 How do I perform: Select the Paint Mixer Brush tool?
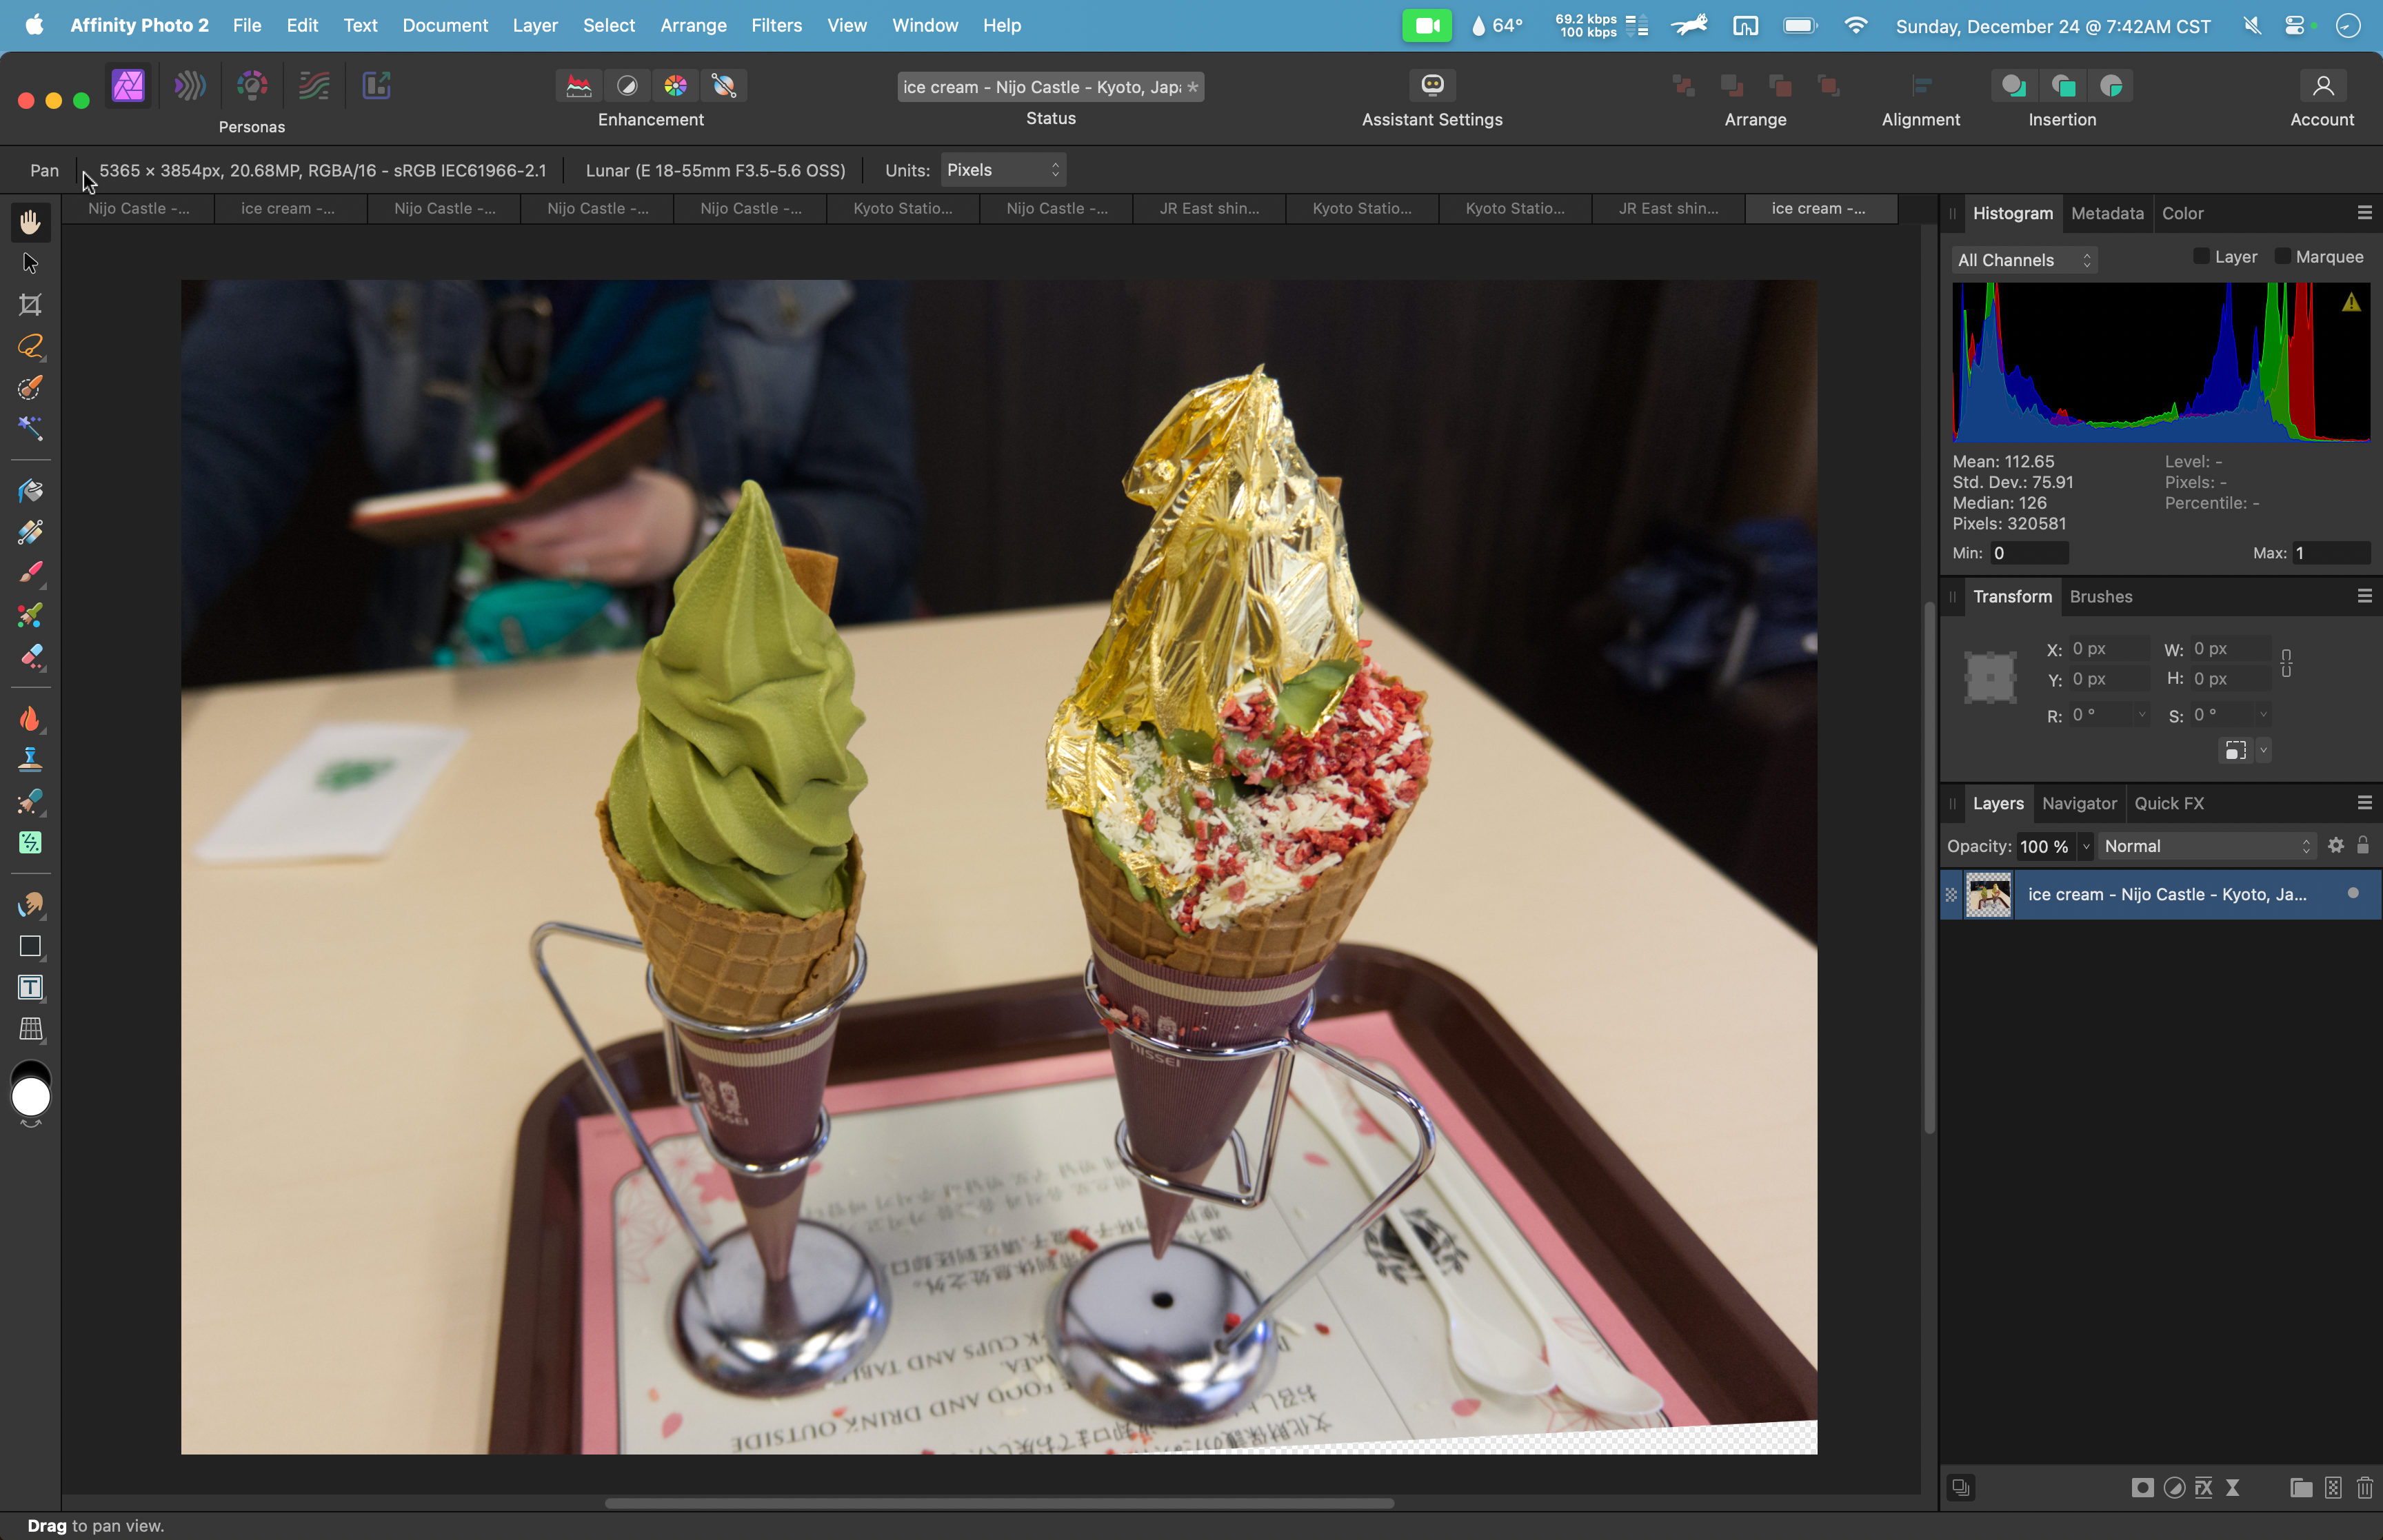pos(30,614)
